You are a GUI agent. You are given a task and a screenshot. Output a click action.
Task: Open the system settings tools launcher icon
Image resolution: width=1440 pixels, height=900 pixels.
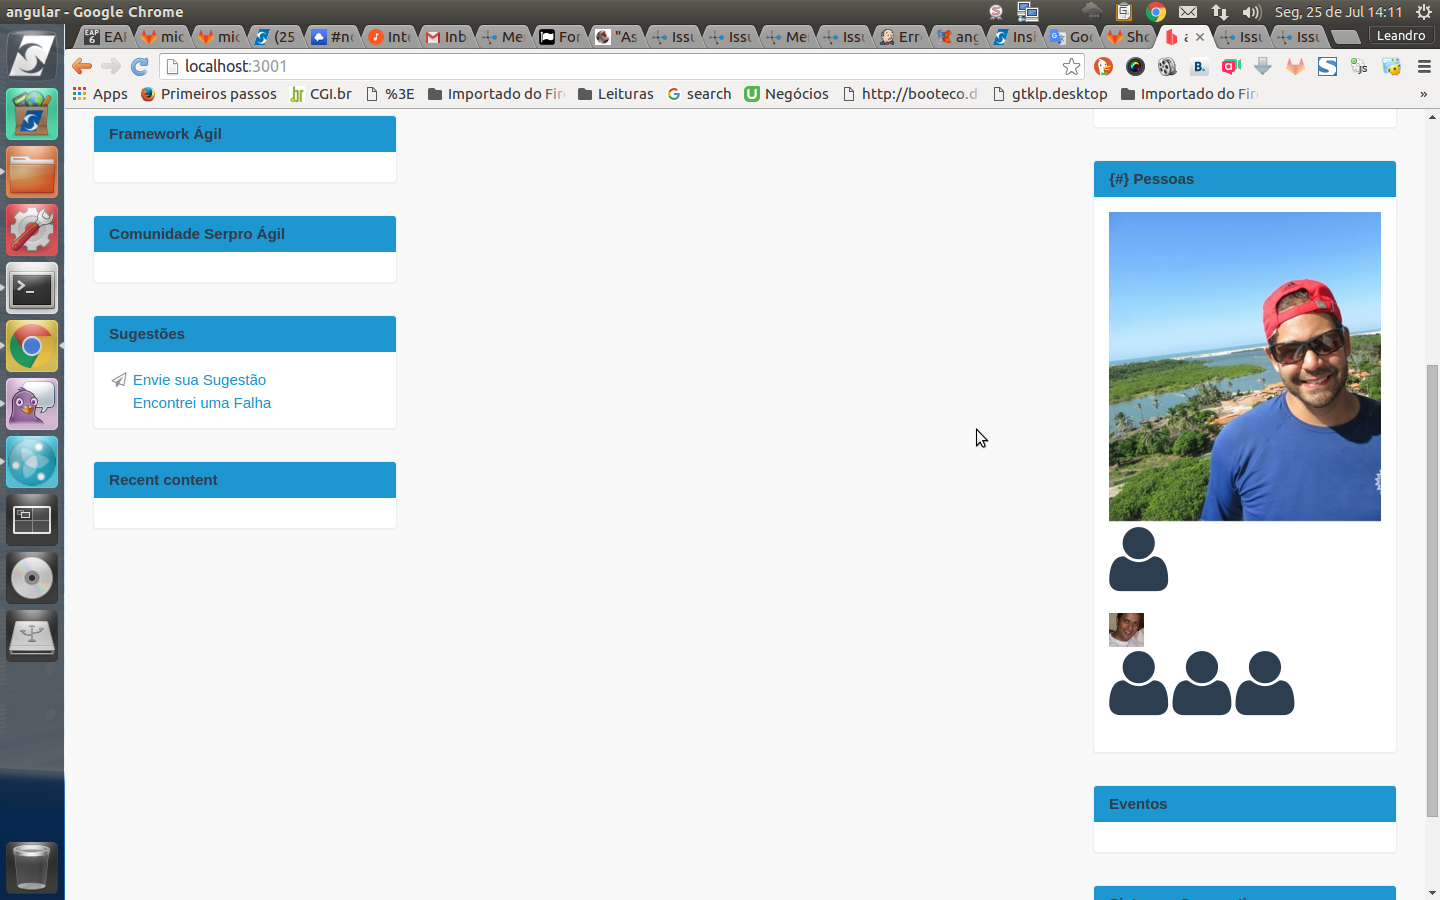tap(32, 231)
